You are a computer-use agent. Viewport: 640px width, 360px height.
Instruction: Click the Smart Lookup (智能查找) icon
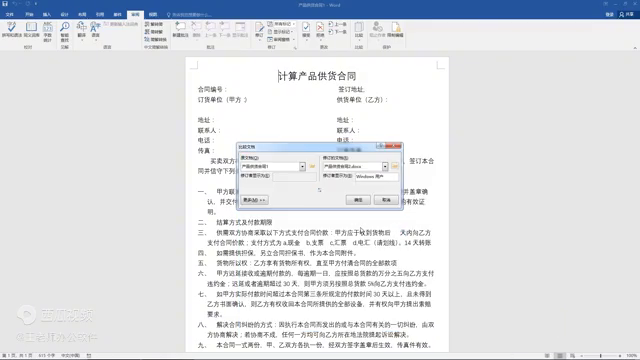pyautogui.click(x=64, y=32)
